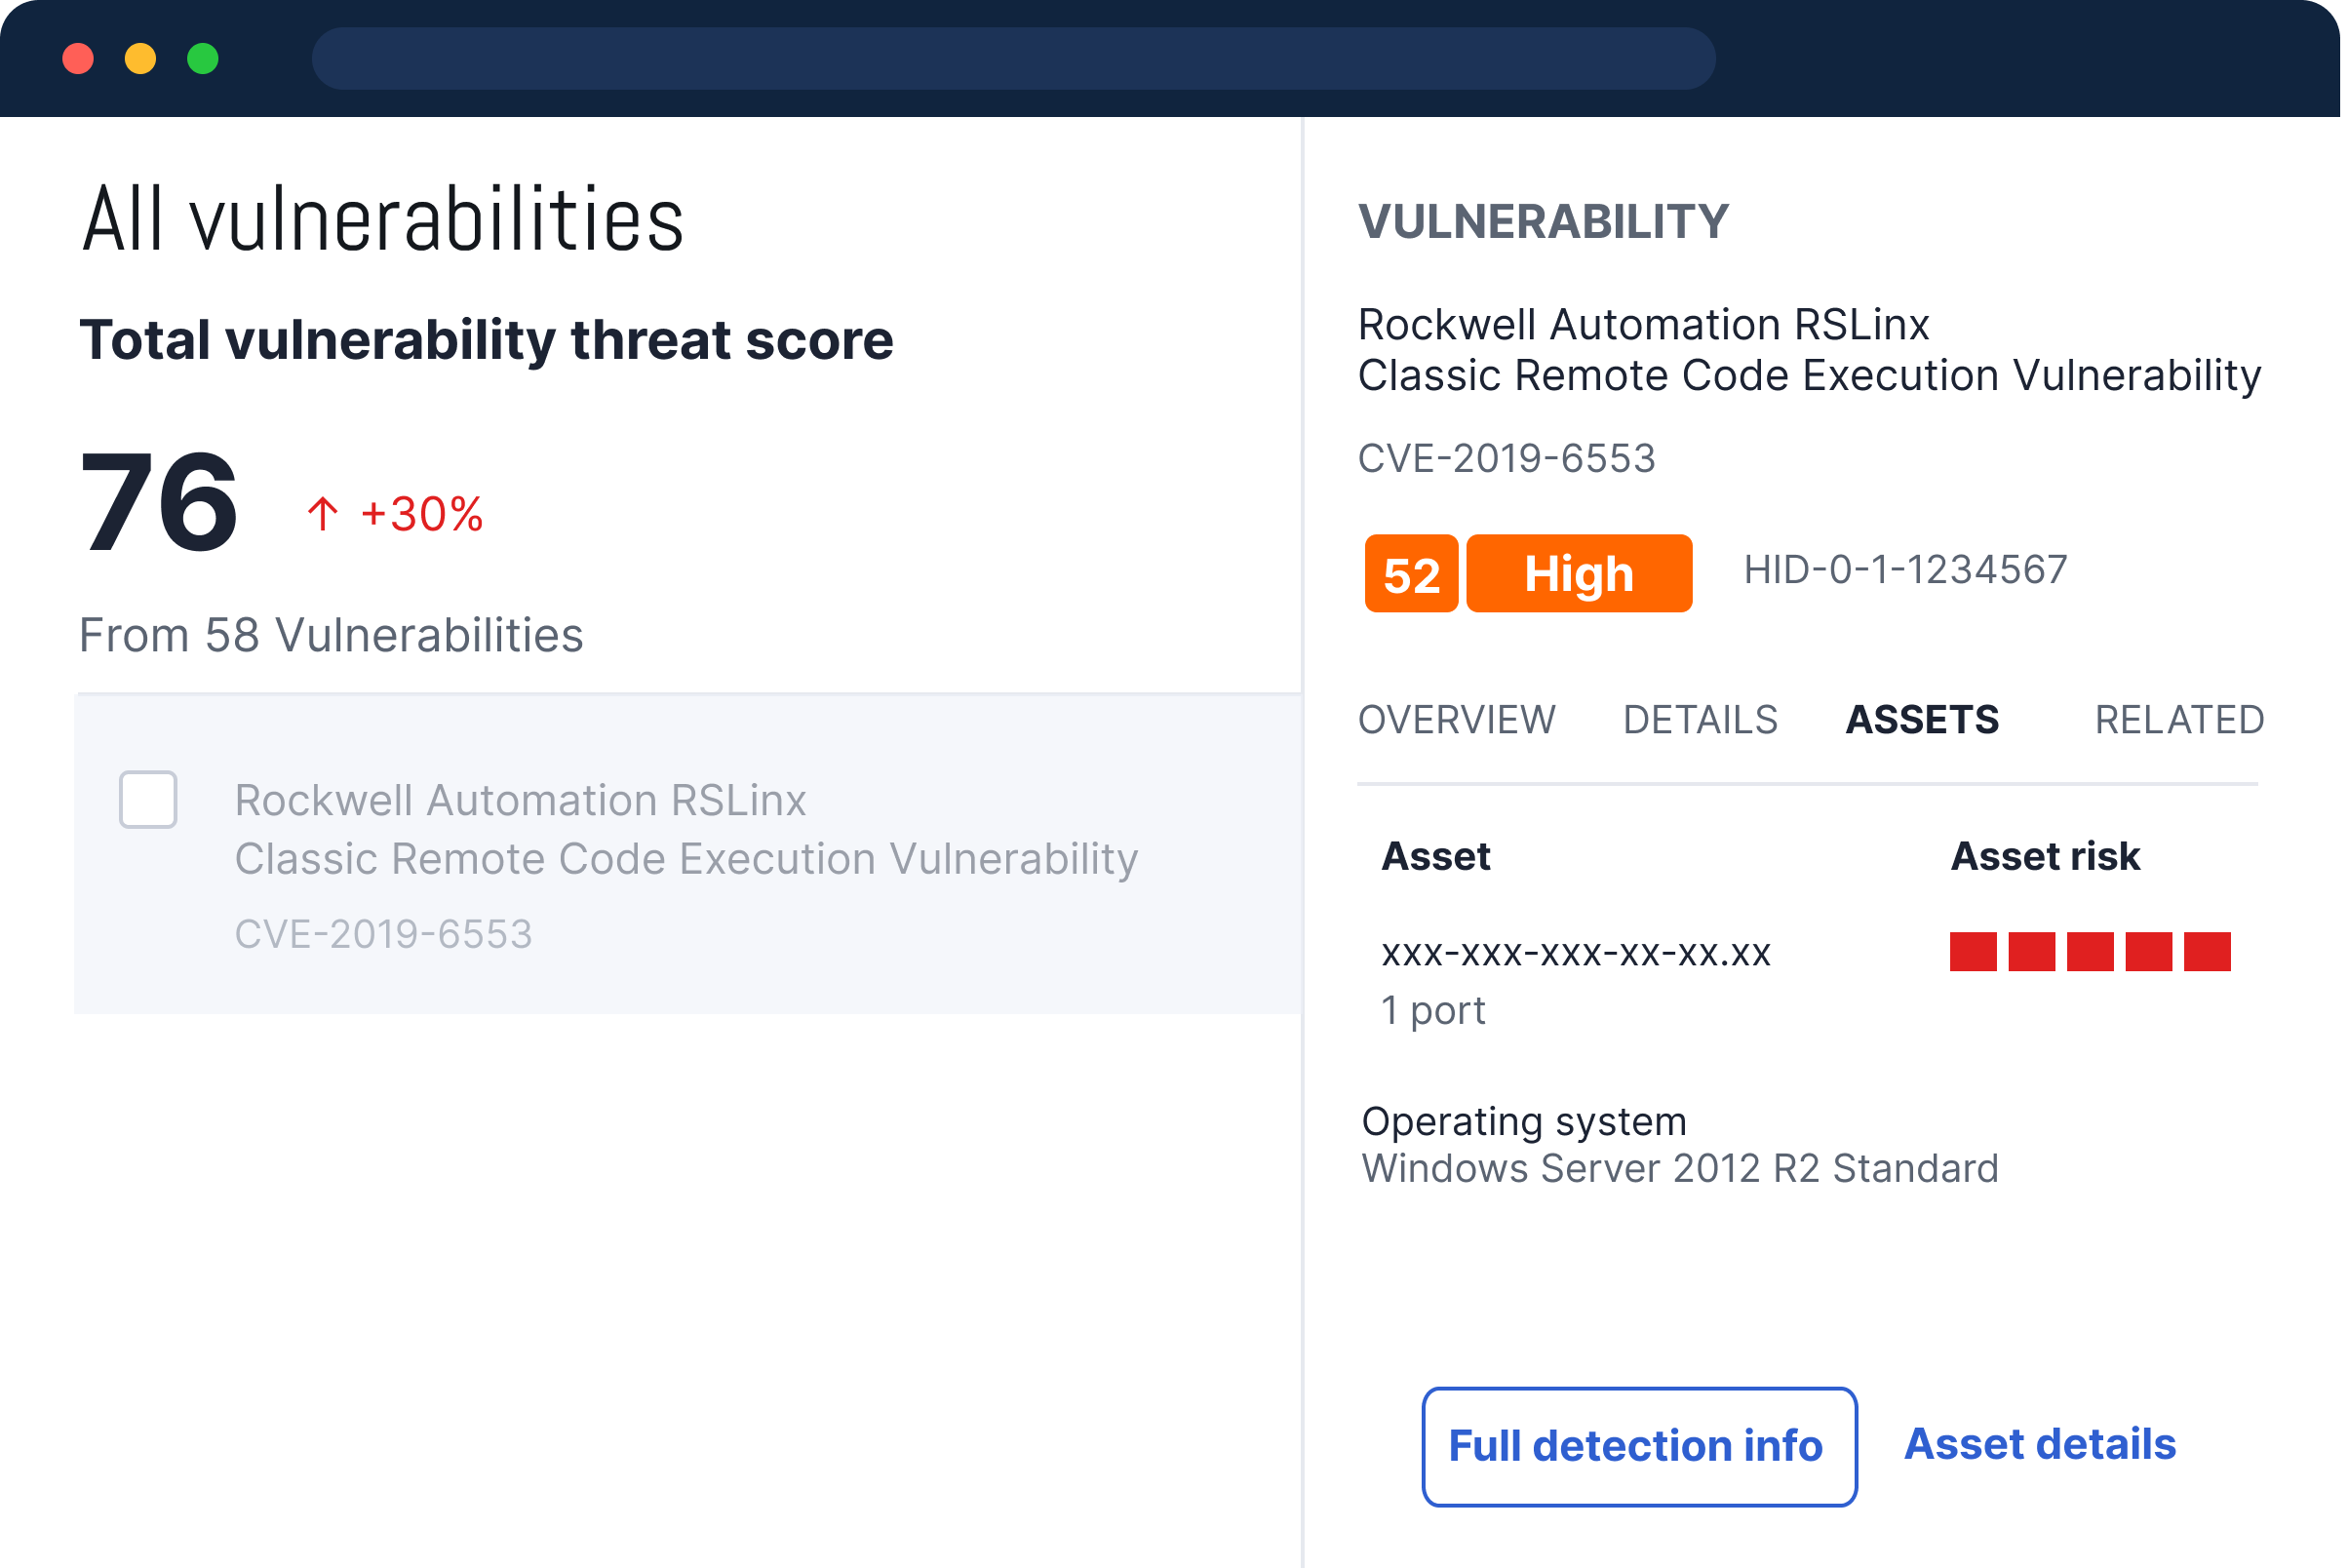The height and width of the screenshot is (1568, 2348).
Task: Click the red upward trend arrow icon
Action: [322, 514]
